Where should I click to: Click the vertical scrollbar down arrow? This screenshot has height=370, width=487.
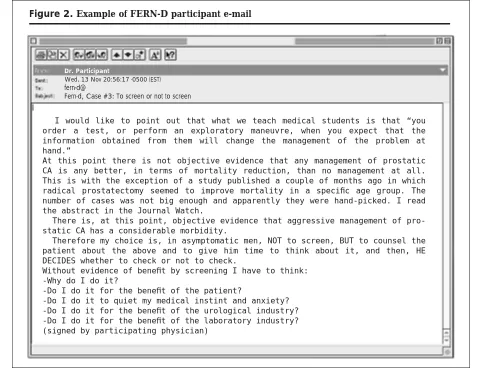[446, 341]
